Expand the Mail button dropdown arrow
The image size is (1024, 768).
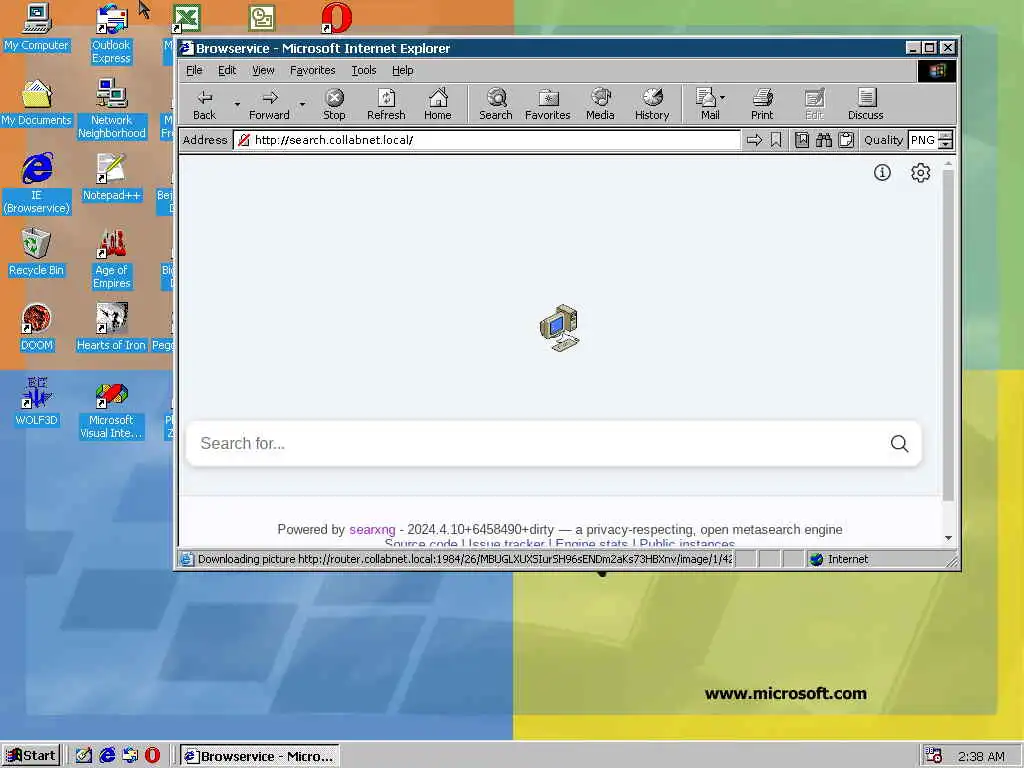722,97
